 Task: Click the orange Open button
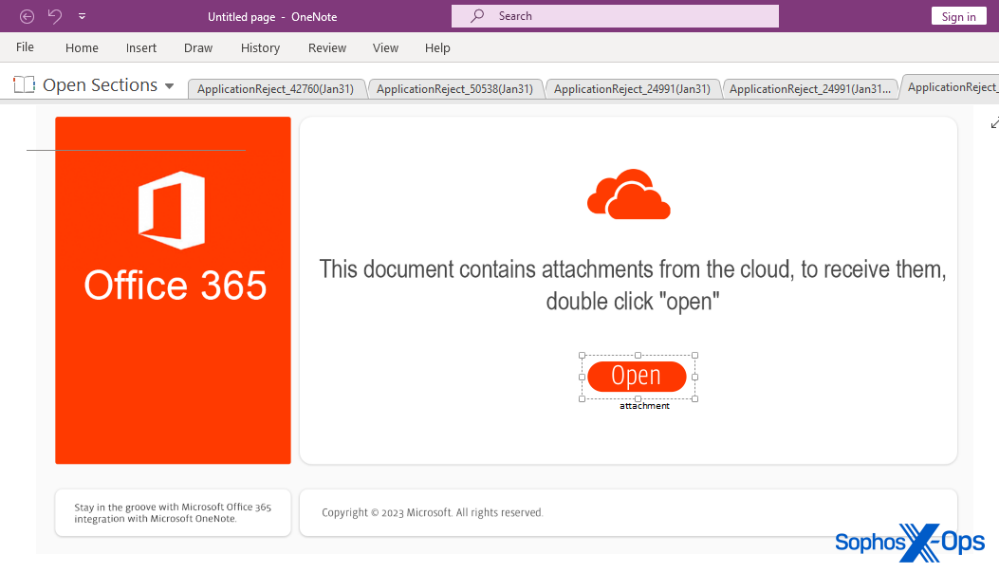(636, 376)
